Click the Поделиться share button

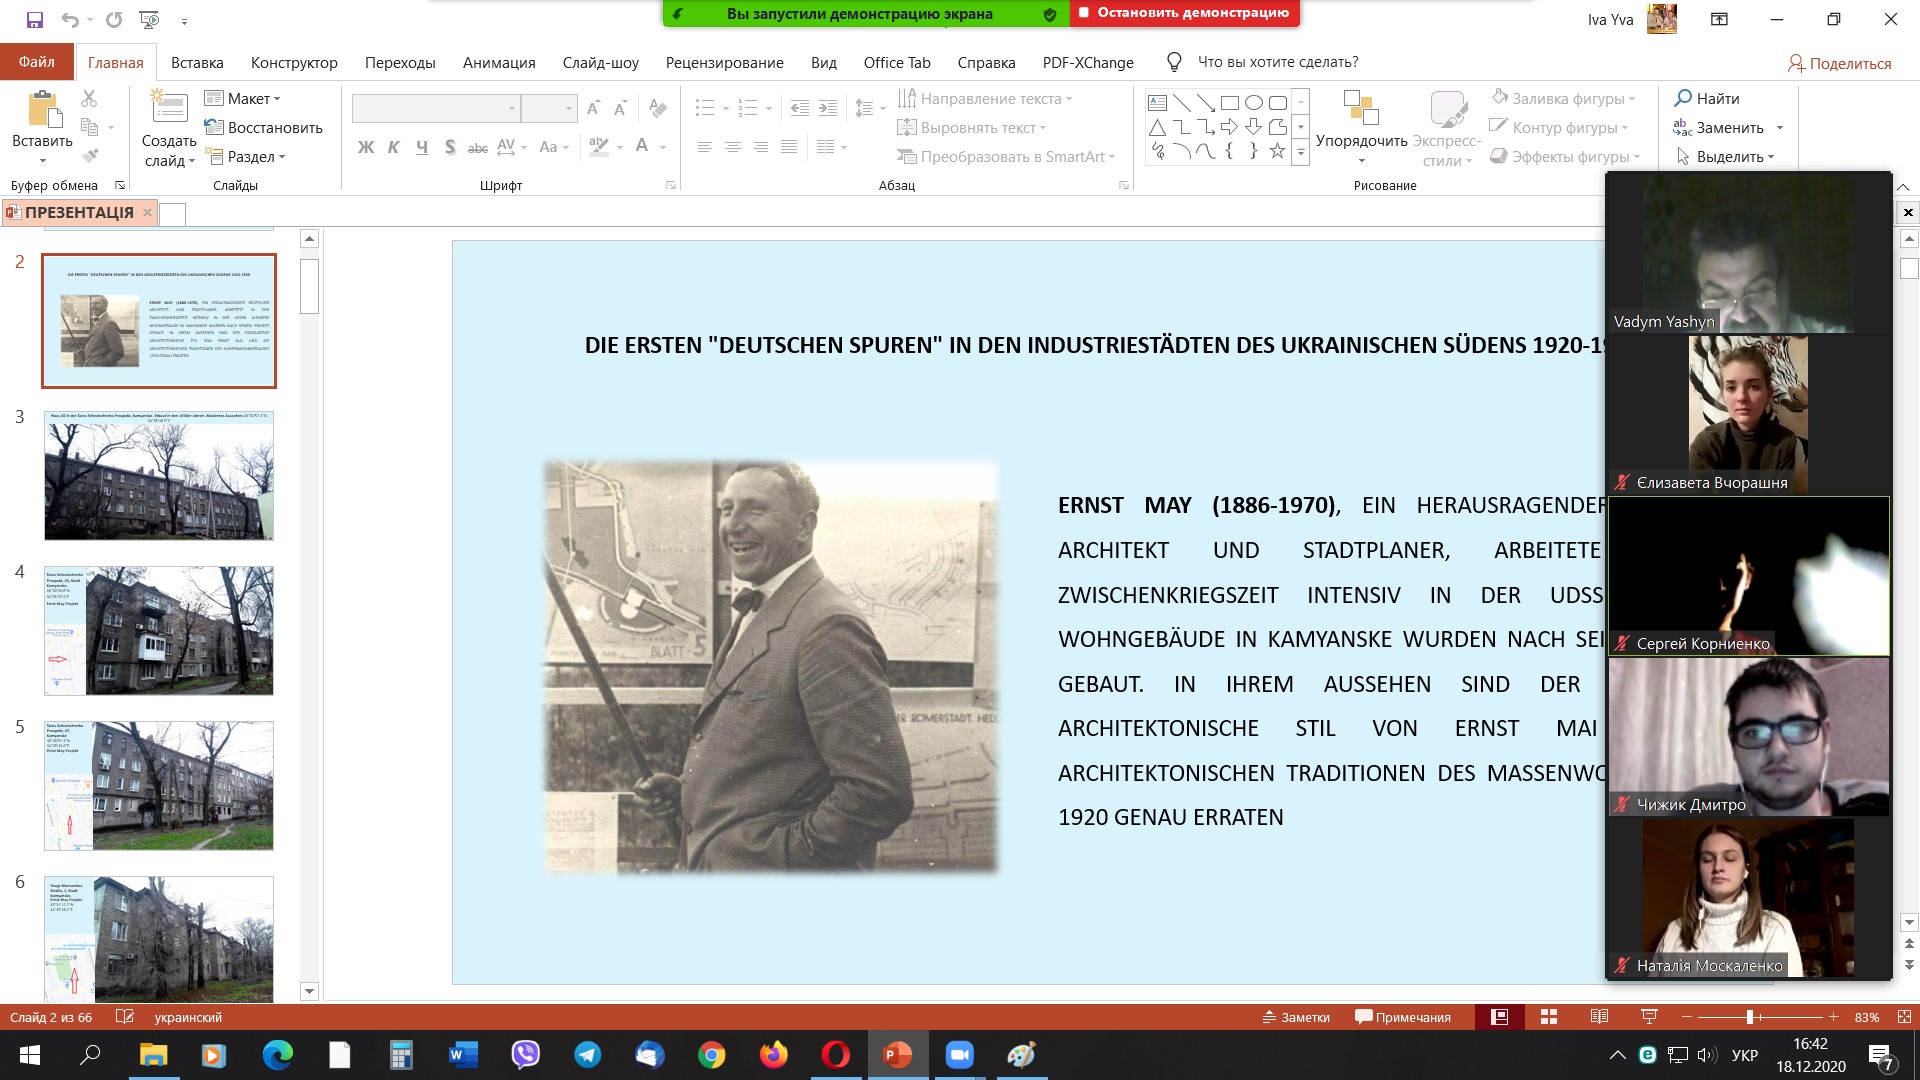[x=1839, y=63]
